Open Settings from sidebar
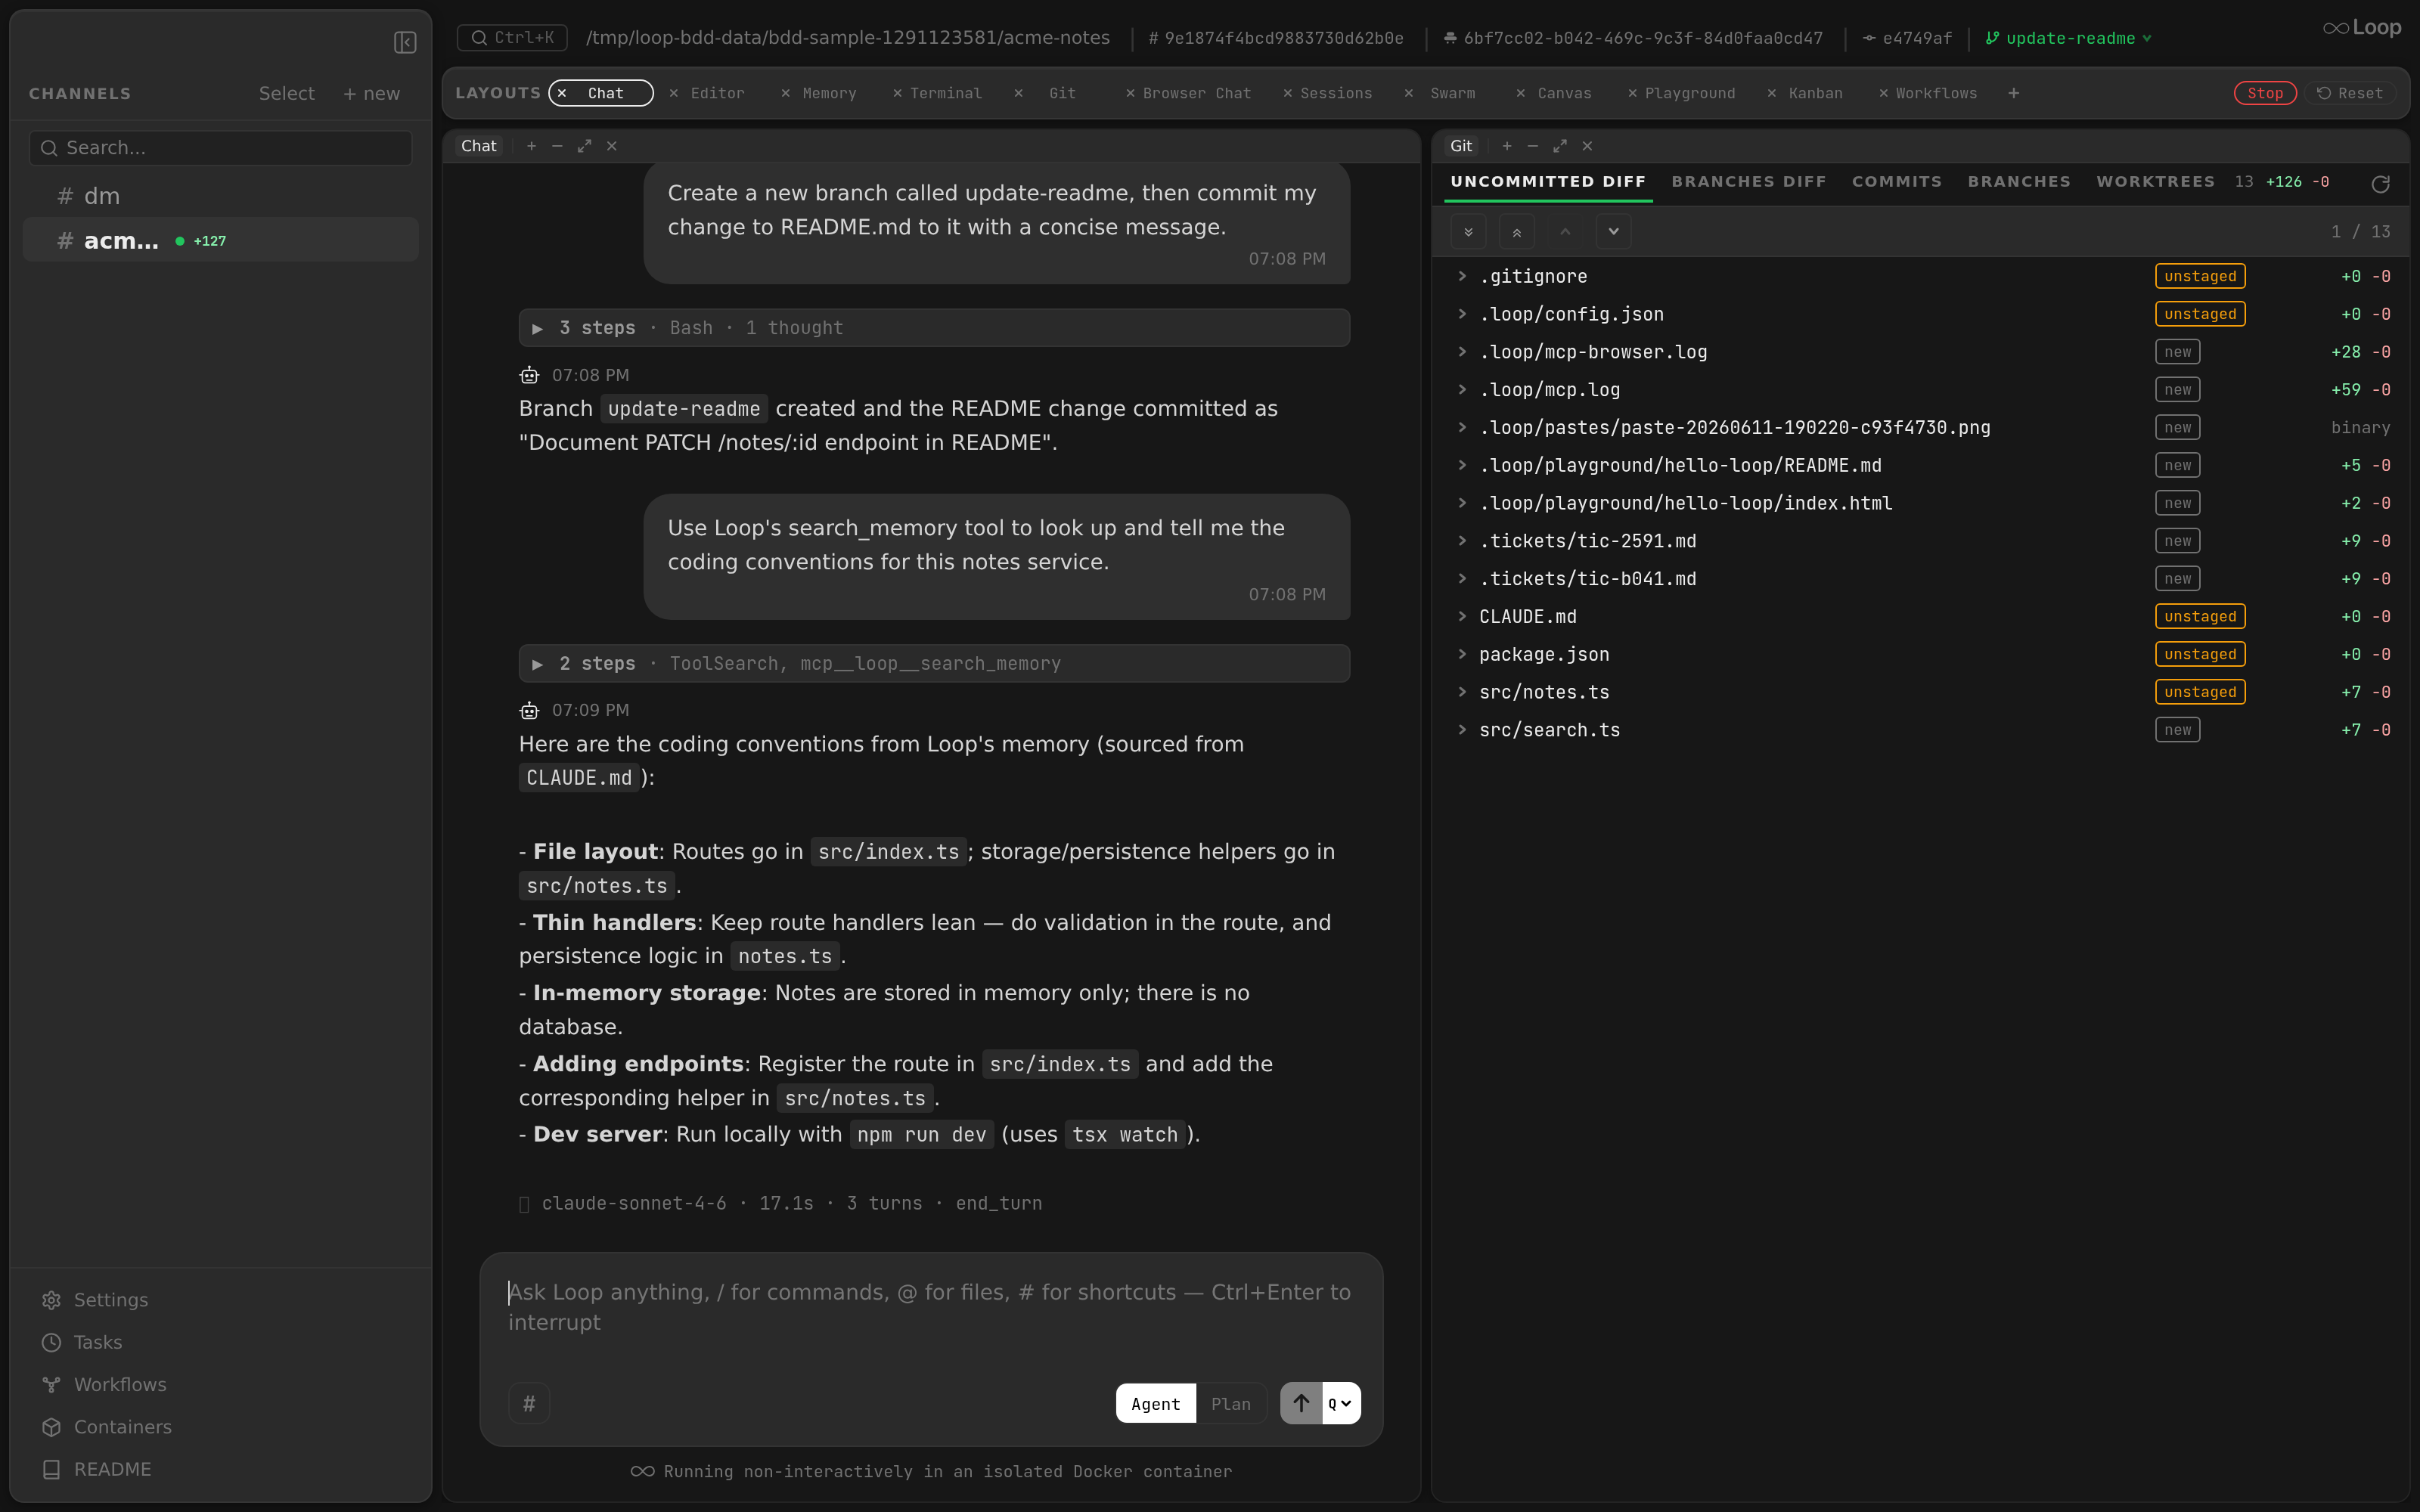This screenshot has height=1512, width=2420. [x=95, y=1300]
